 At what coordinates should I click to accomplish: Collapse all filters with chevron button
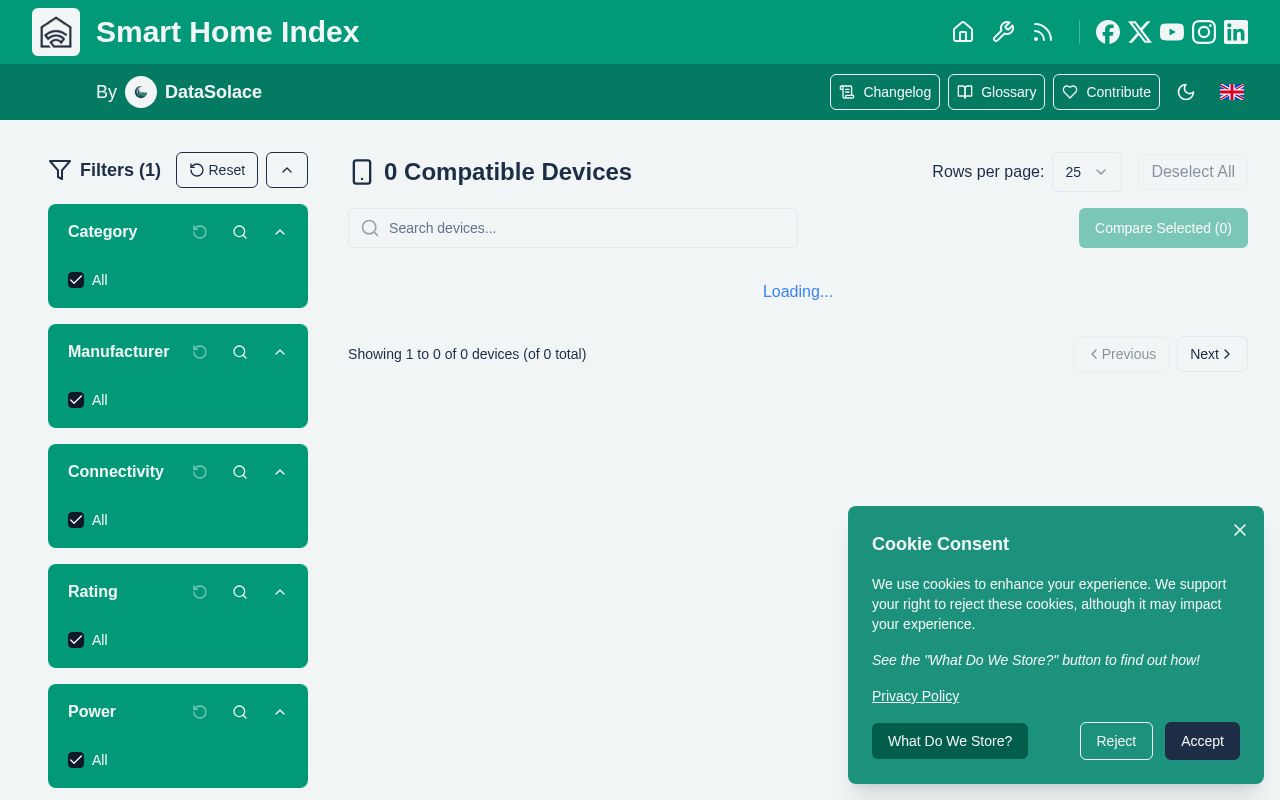point(287,170)
